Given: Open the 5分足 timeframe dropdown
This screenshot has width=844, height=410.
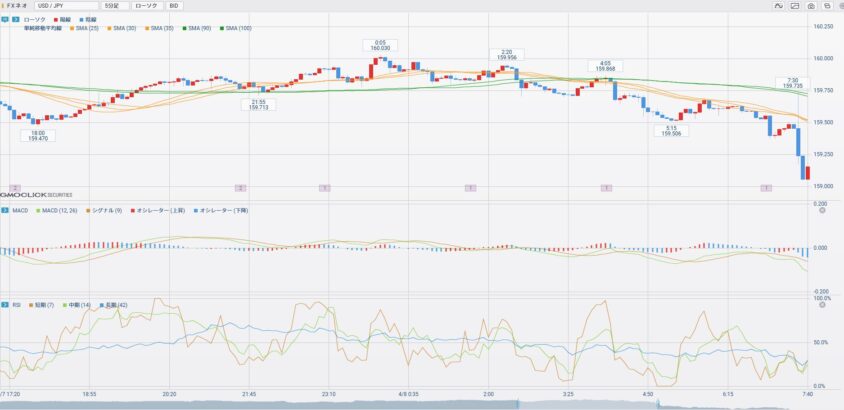Looking at the screenshot, I should [115, 6].
